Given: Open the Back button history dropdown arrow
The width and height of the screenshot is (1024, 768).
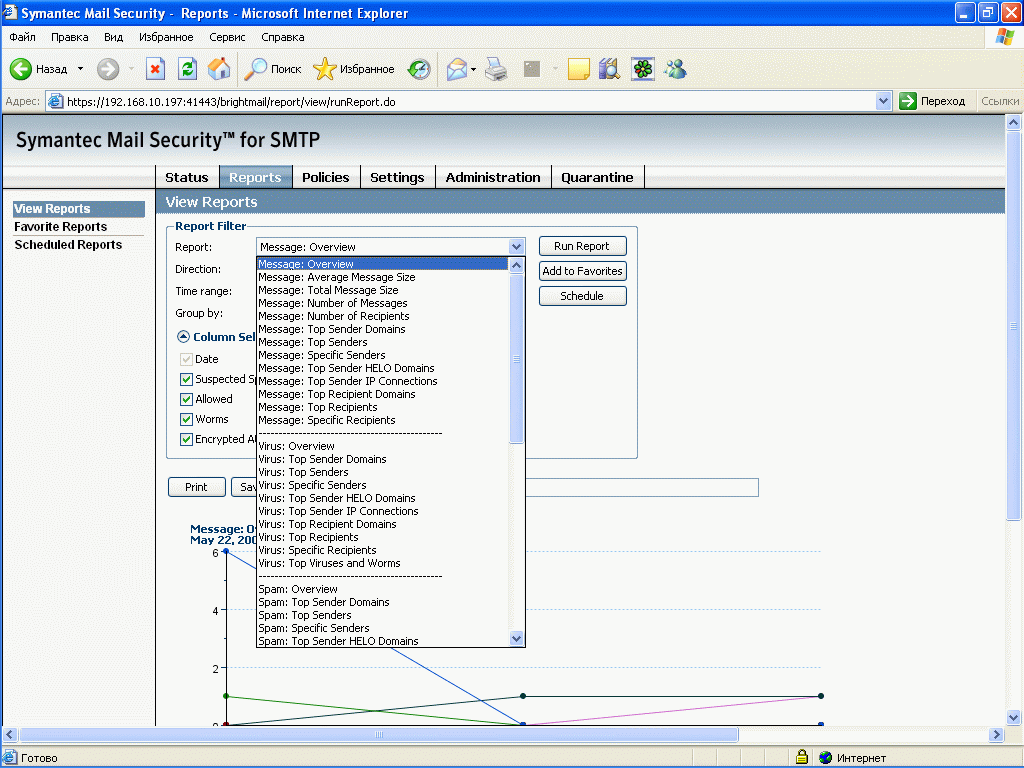Looking at the screenshot, I should pyautogui.click(x=80, y=69).
